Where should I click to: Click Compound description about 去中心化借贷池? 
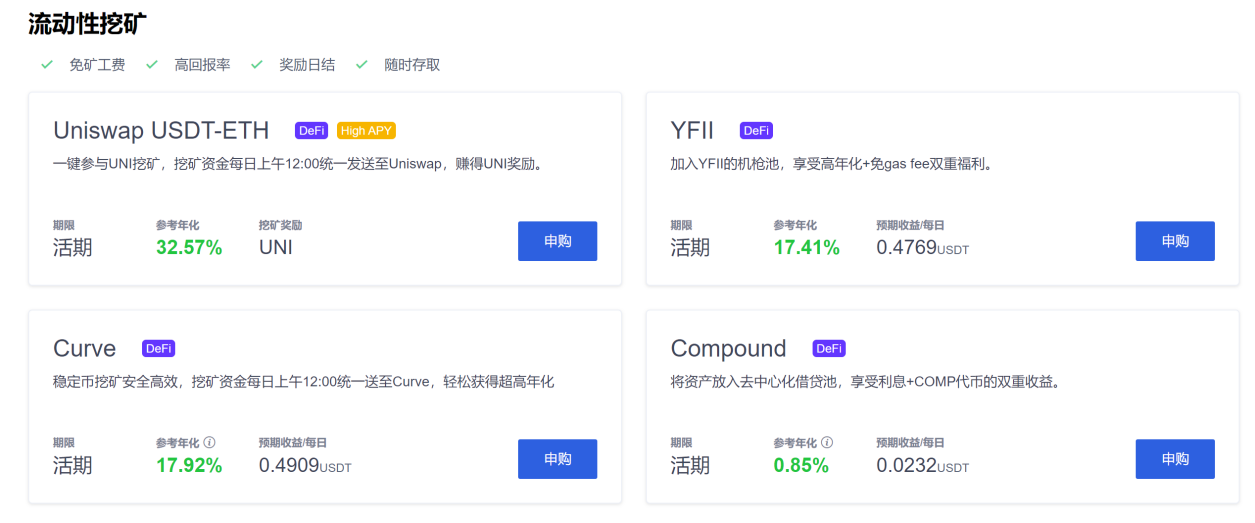coord(867,381)
